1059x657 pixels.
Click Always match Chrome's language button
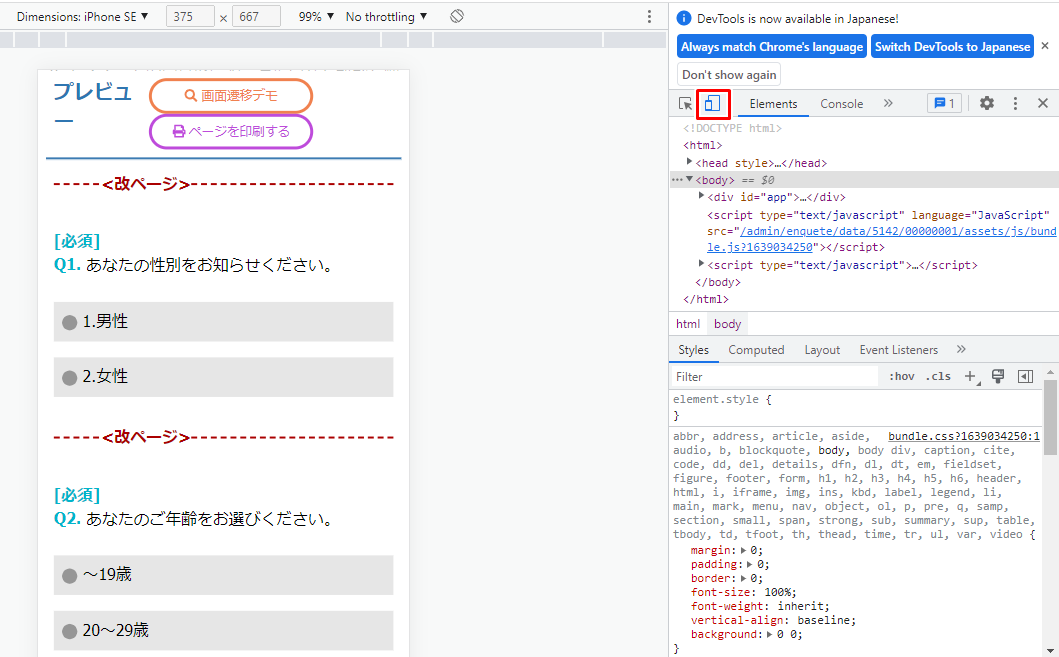pyautogui.click(x=772, y=47)
